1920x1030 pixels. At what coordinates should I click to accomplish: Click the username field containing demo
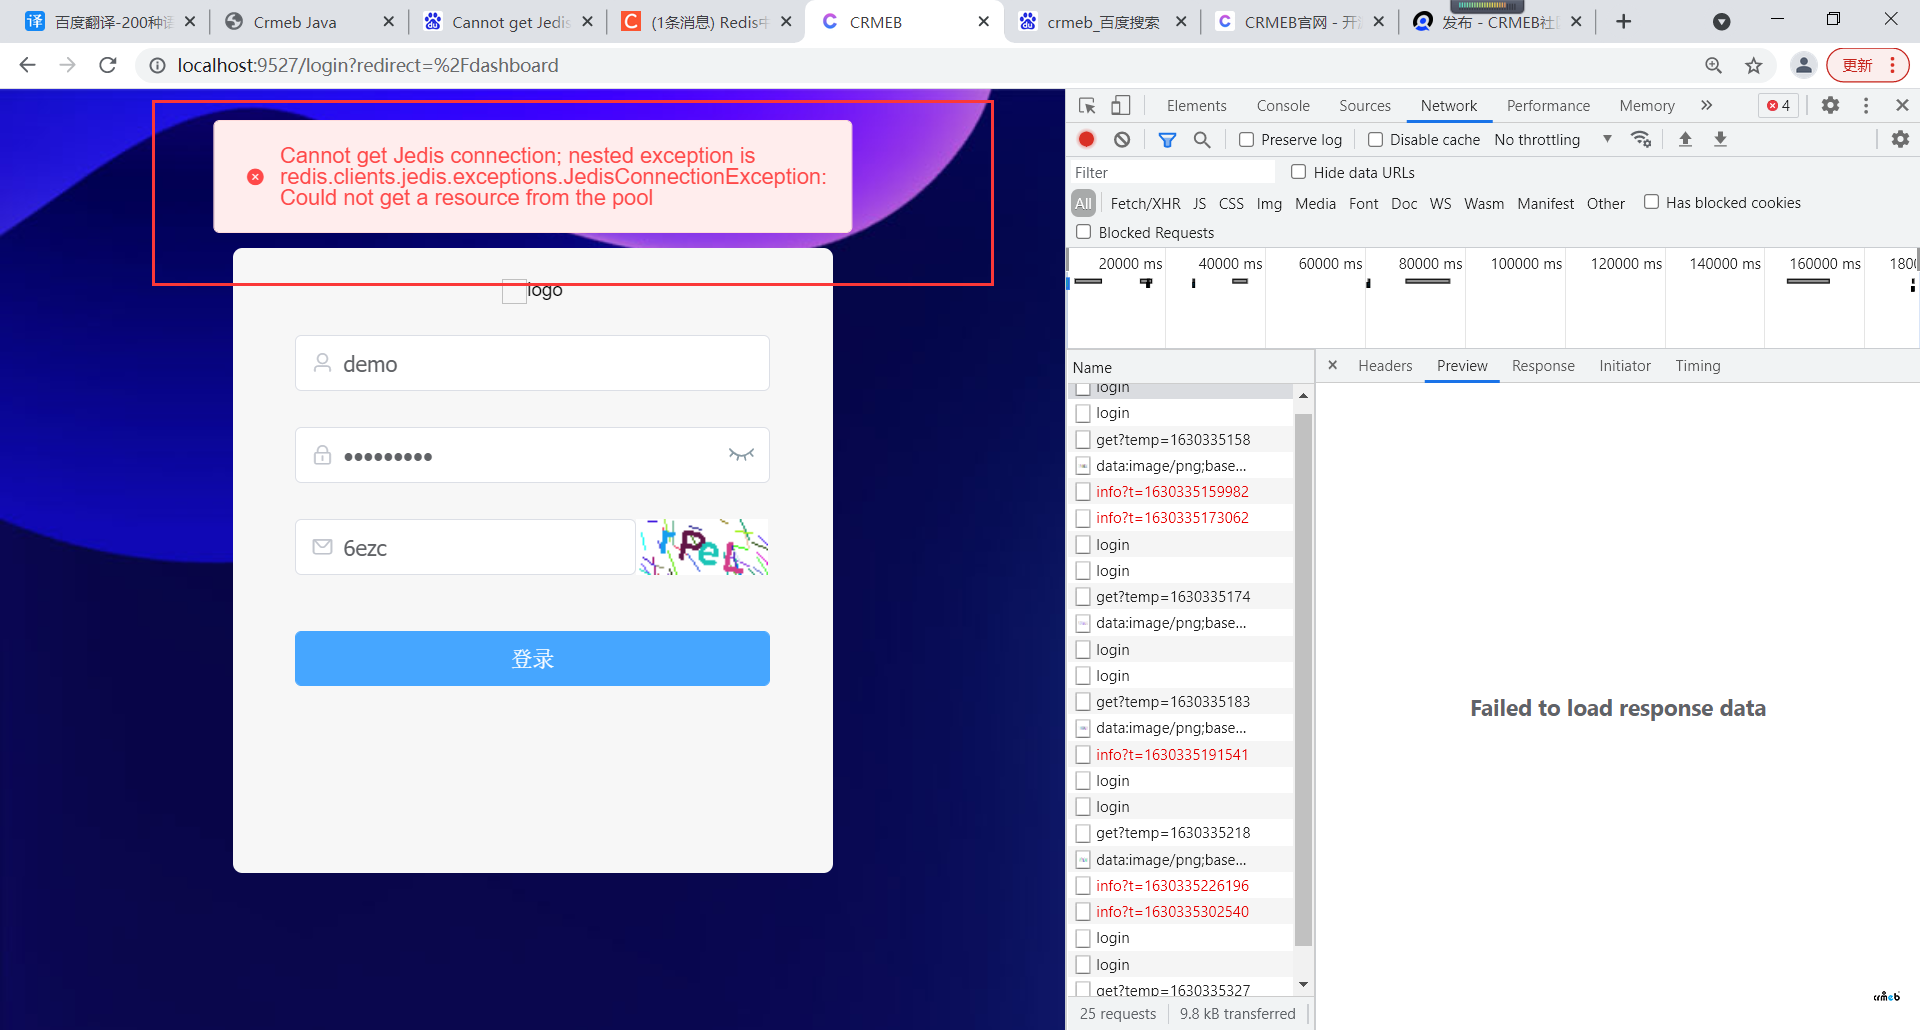pos(532,363)
